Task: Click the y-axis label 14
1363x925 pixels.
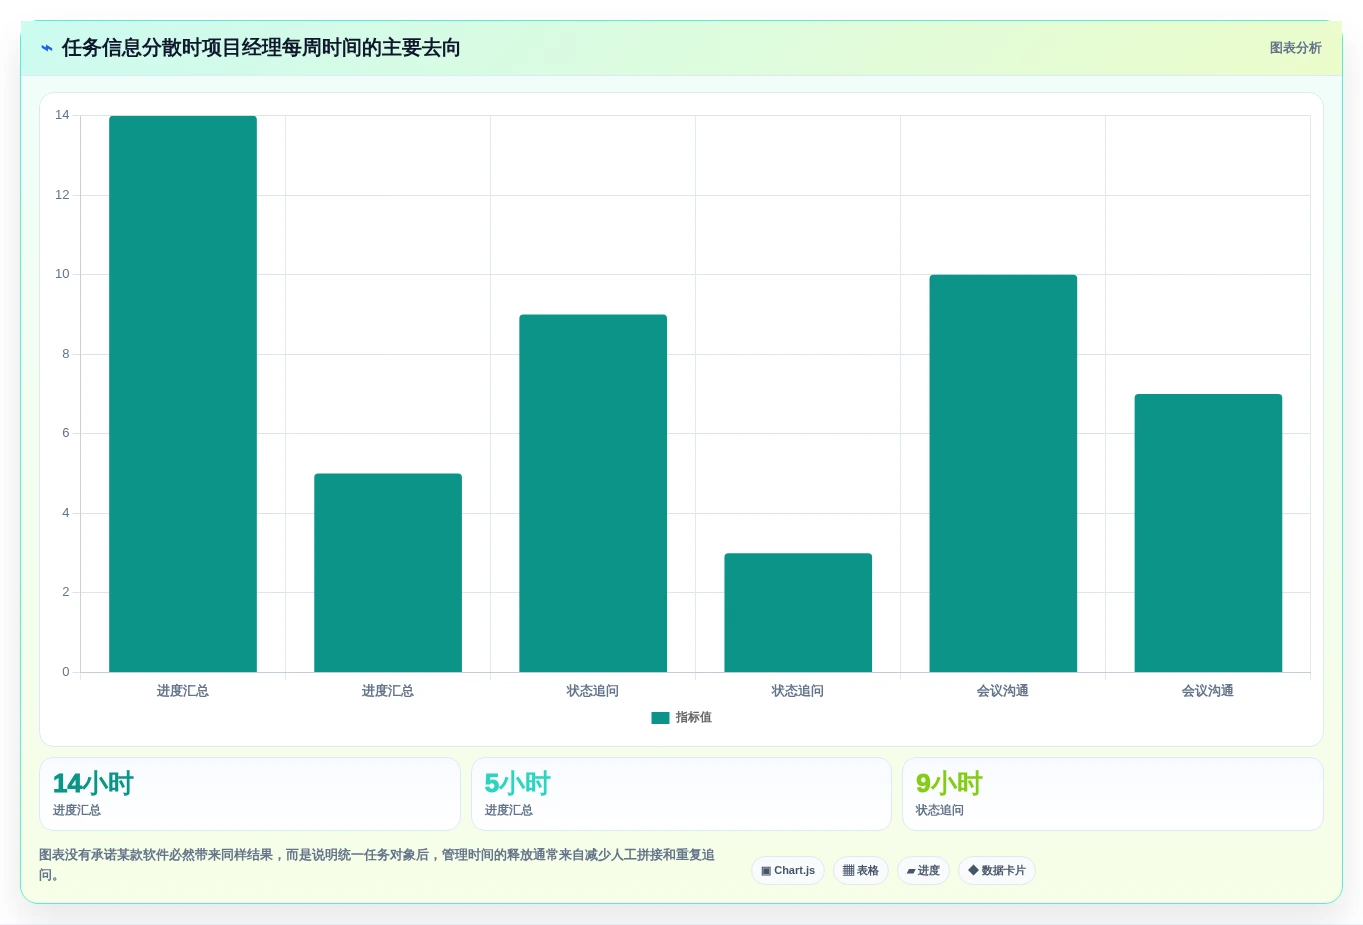Action: coord(62,115)
